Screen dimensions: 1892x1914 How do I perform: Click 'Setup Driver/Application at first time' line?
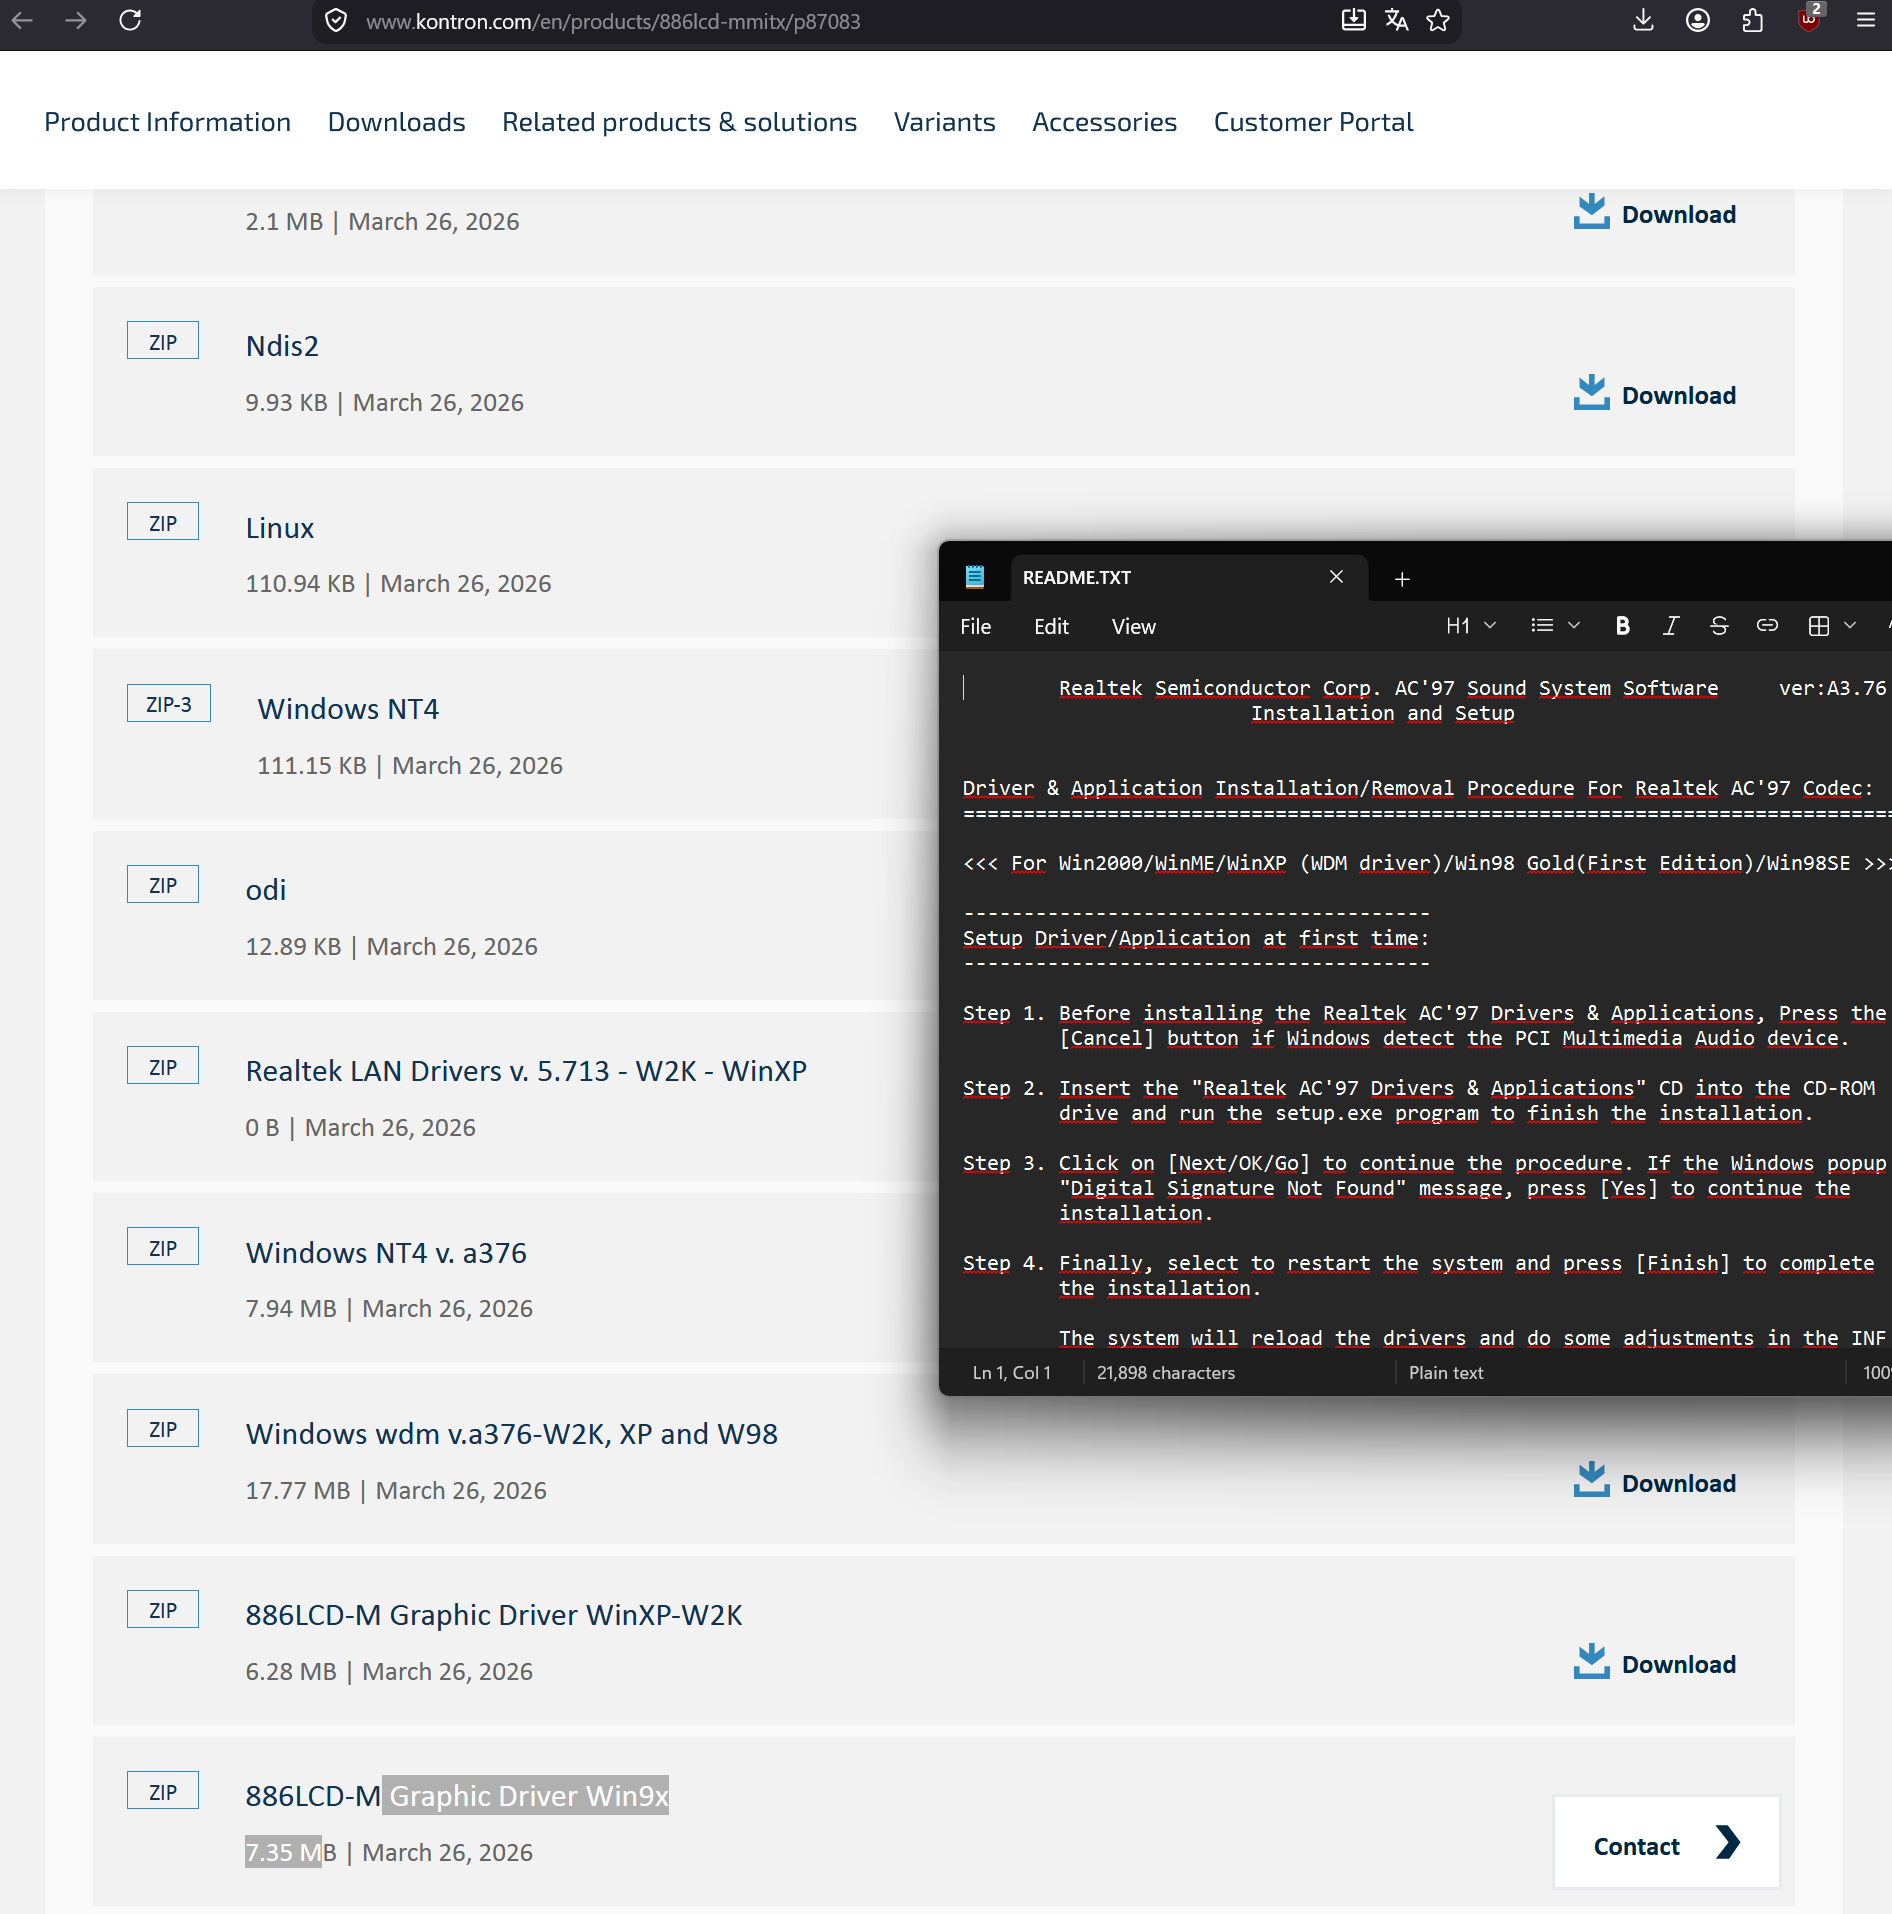pyautogui.click(x=1196, y=938)
